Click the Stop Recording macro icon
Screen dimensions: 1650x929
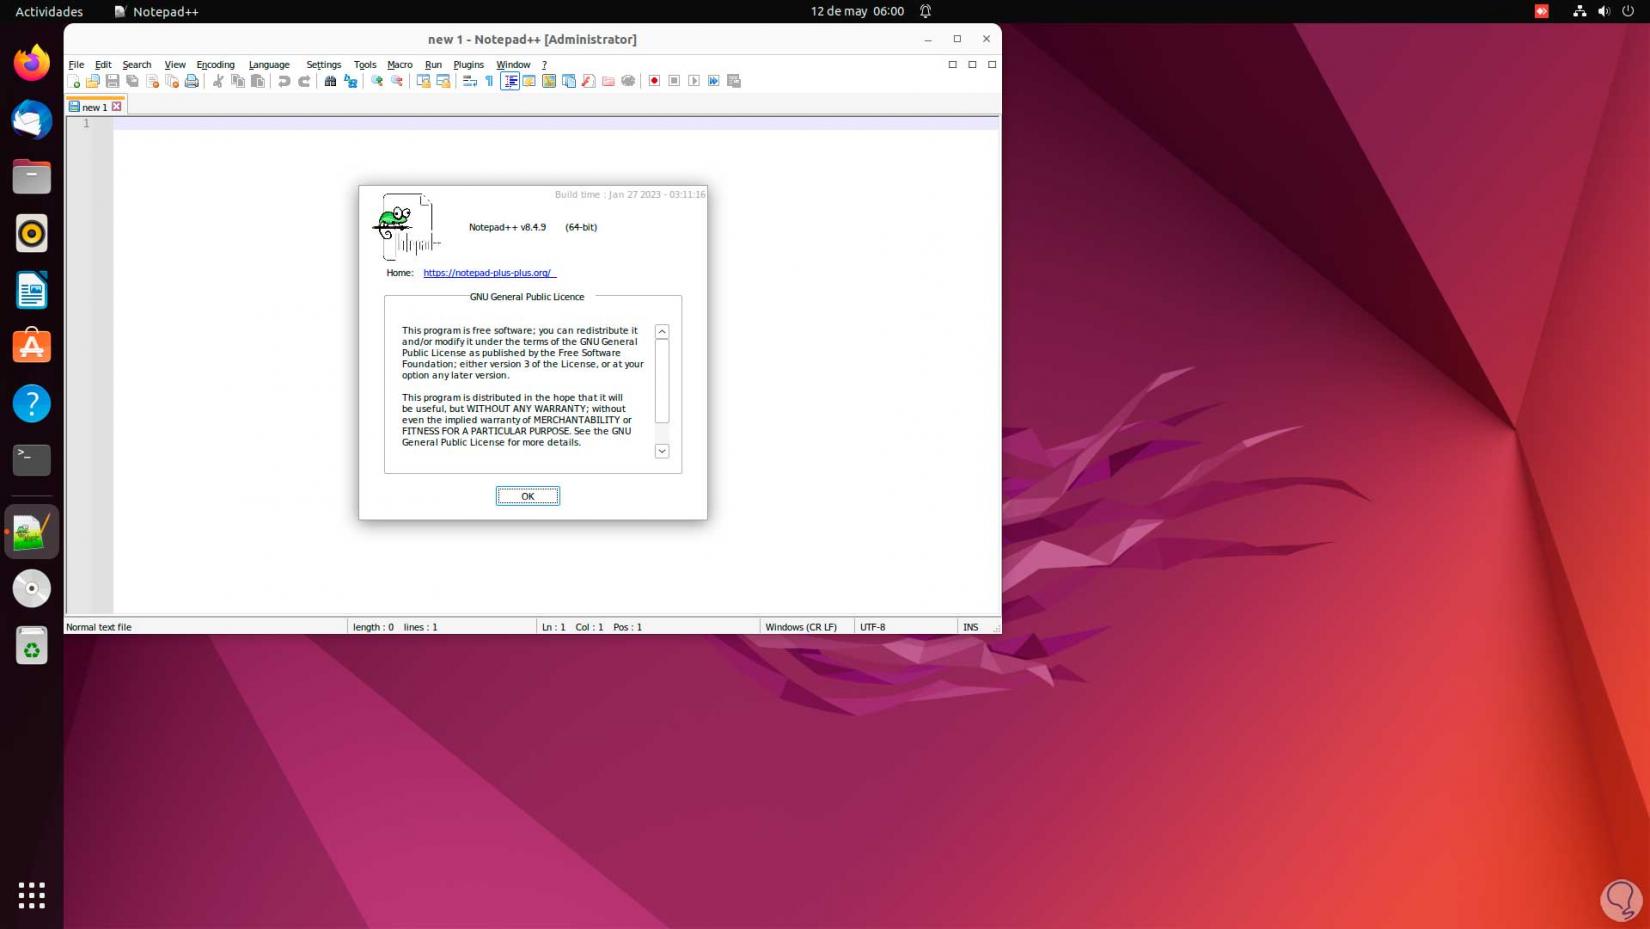point(674,81)
